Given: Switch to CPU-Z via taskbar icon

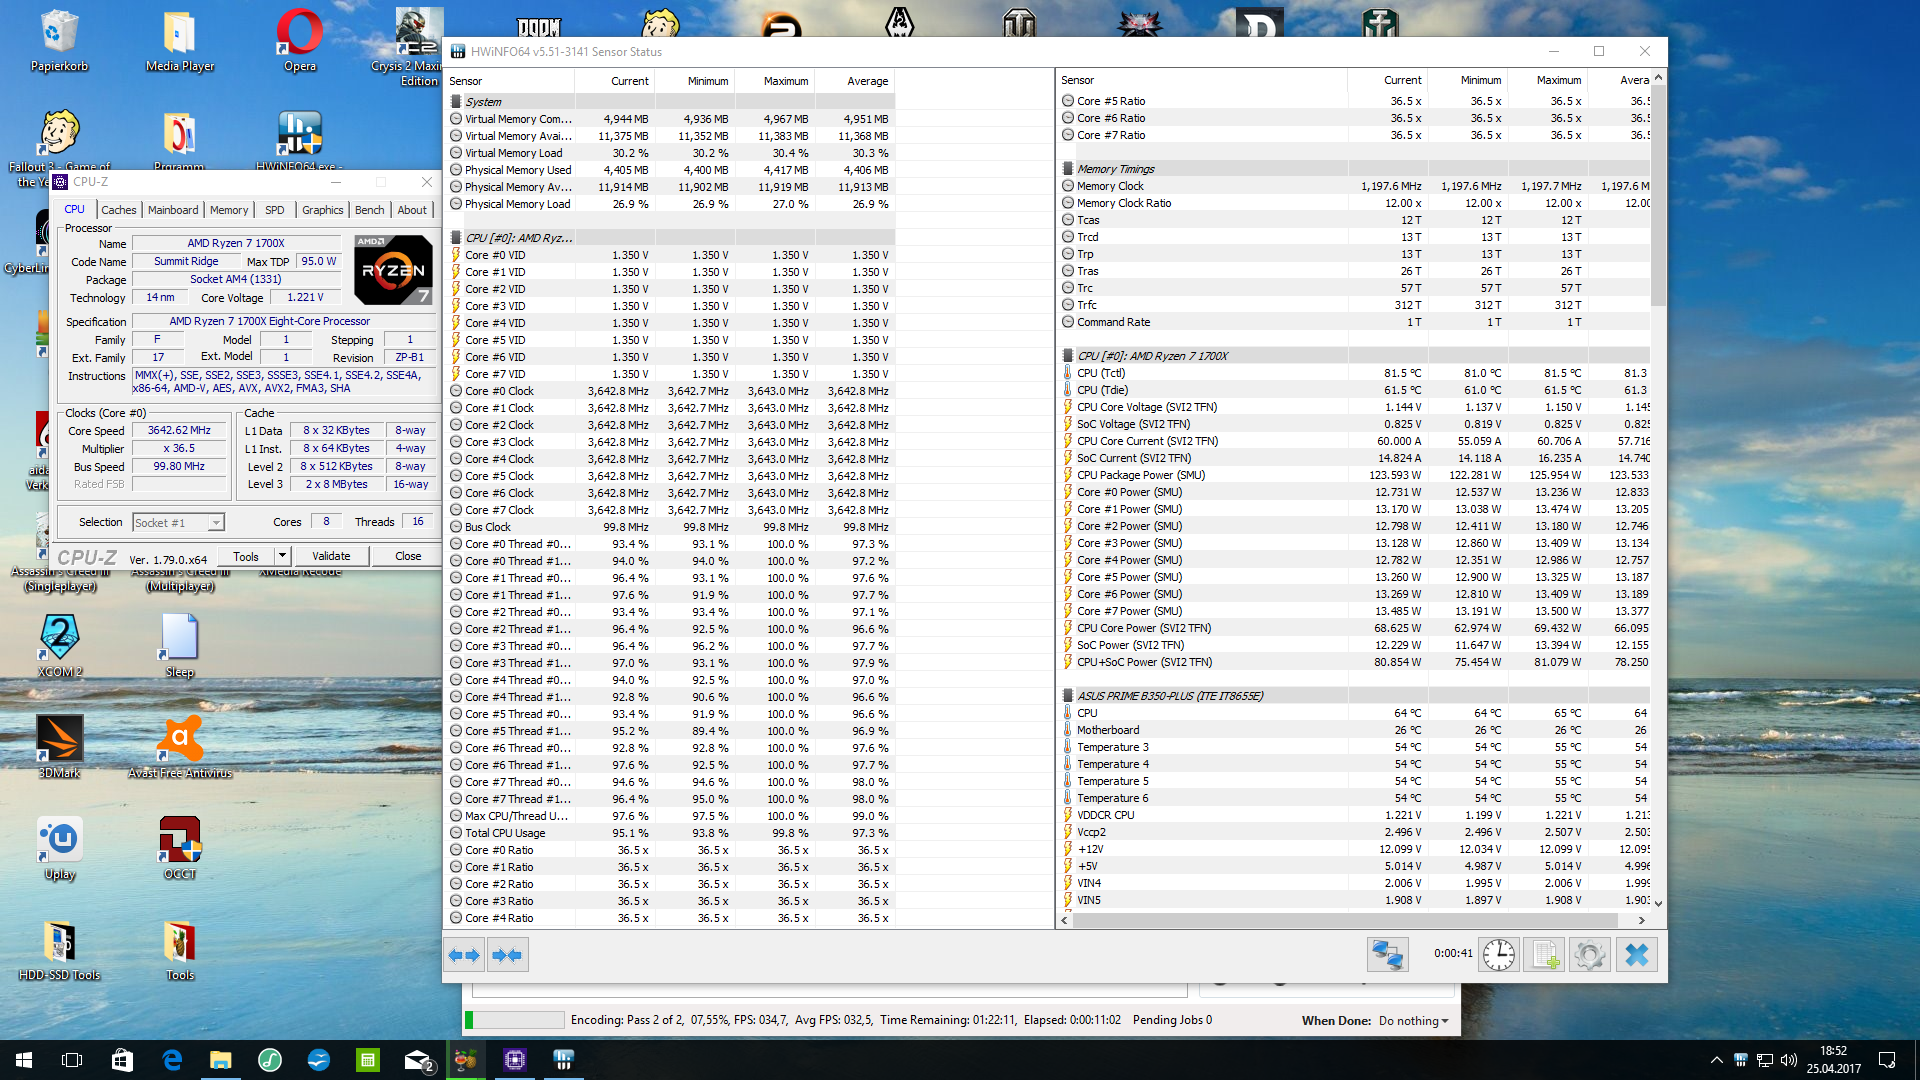Looking at the screenshot, I should pyautogui.click(x=515, y=1060).
